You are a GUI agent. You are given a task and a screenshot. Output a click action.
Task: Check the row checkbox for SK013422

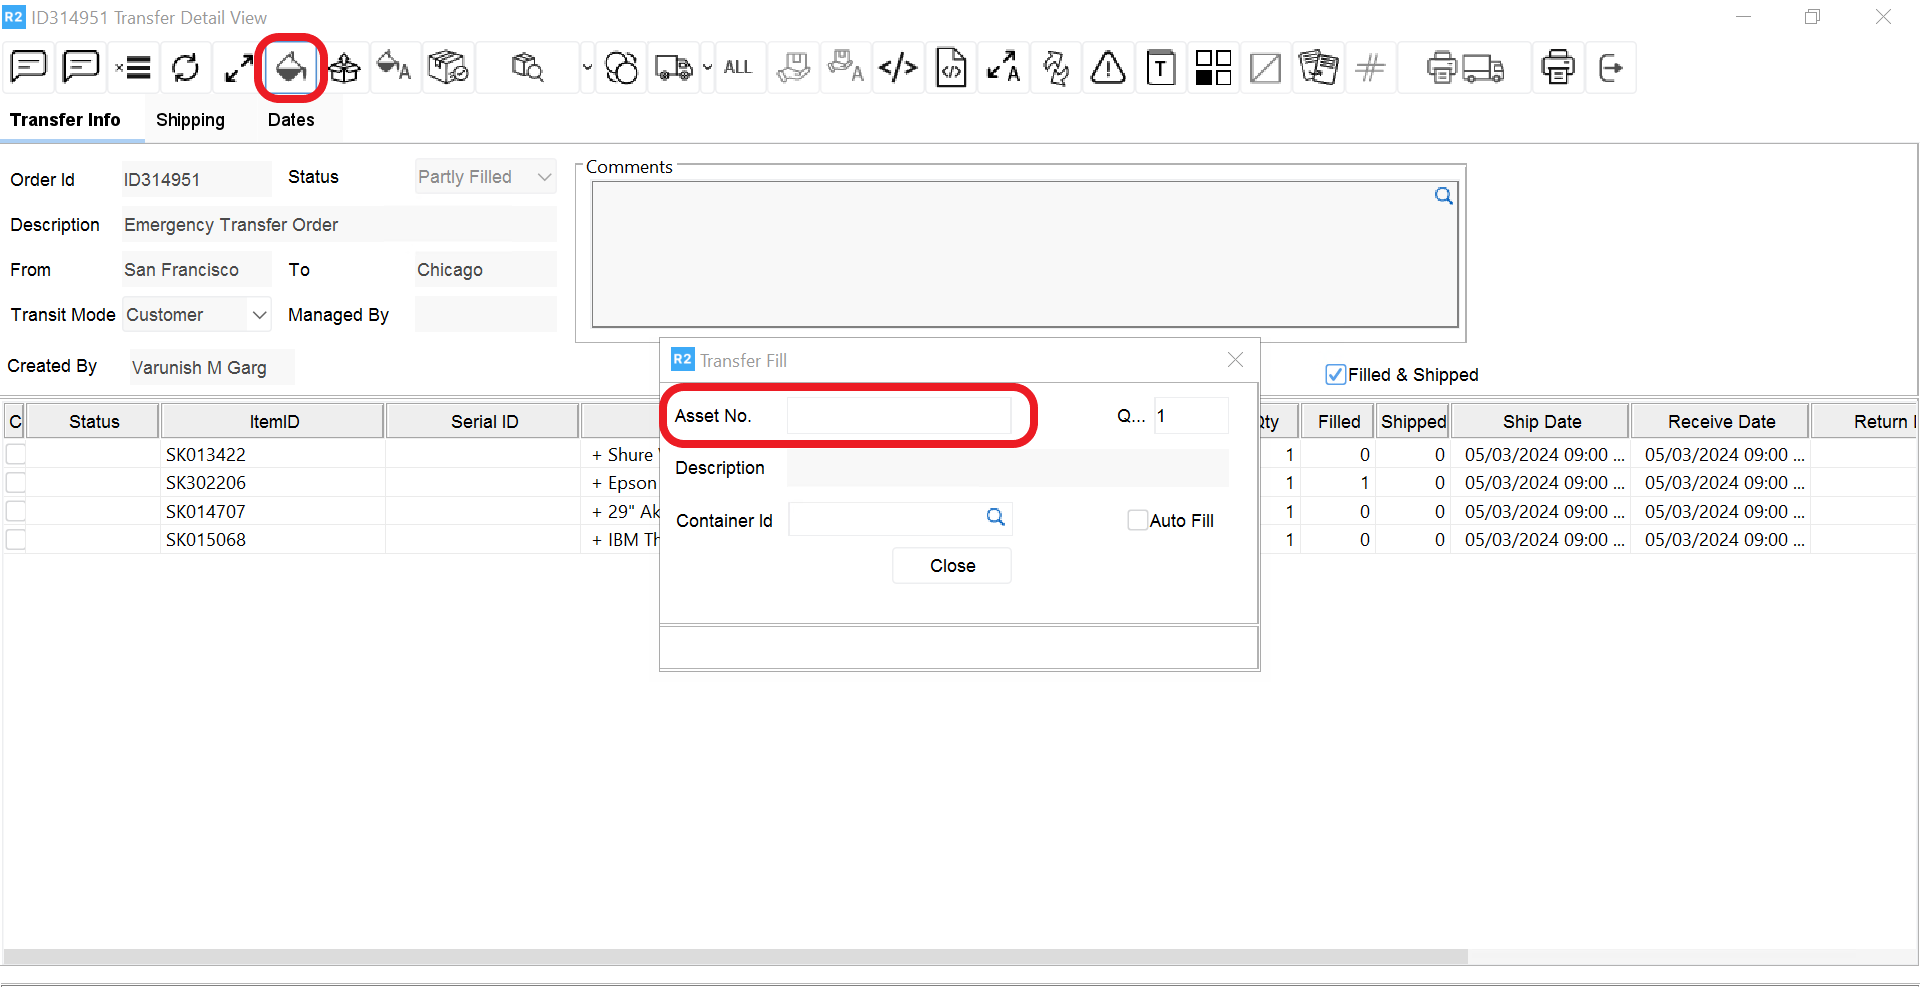click(16, 454)
